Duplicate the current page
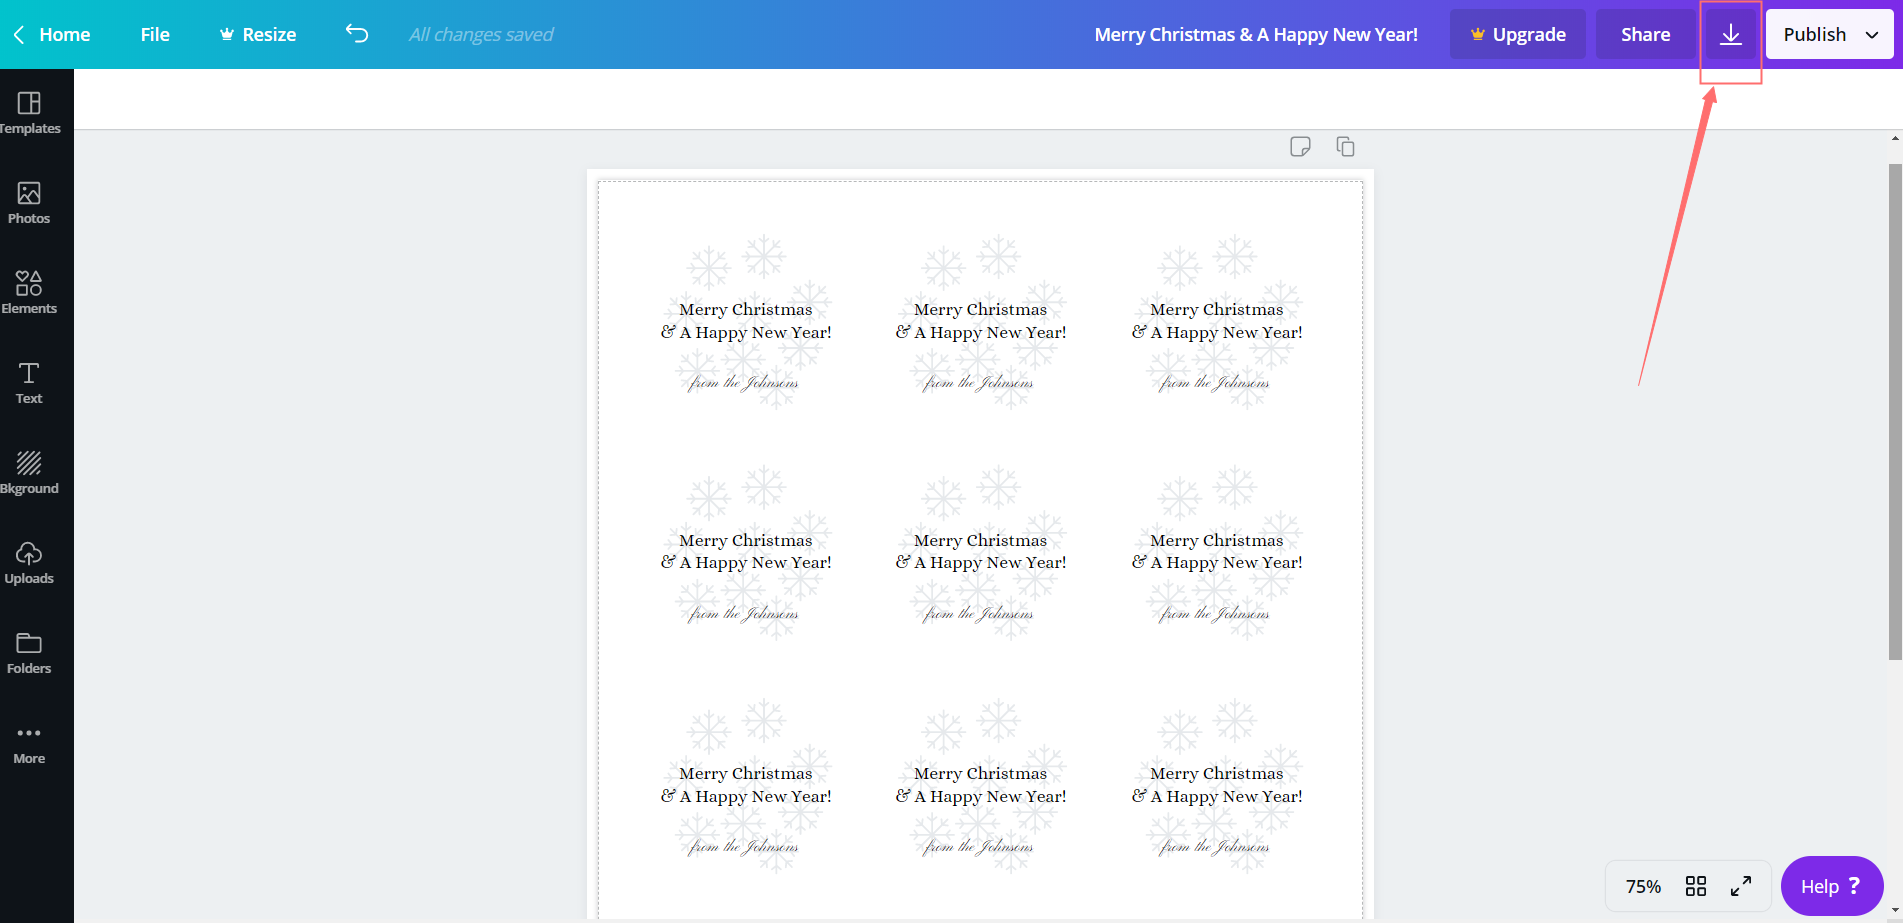Viewport: 1903px width, 923px height. pyautogui.click(x=1345, y=146)
